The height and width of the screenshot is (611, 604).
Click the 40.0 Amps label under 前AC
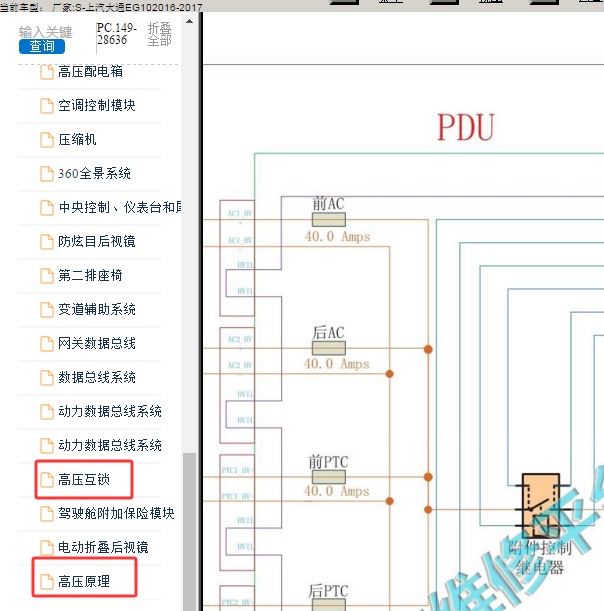337,237
